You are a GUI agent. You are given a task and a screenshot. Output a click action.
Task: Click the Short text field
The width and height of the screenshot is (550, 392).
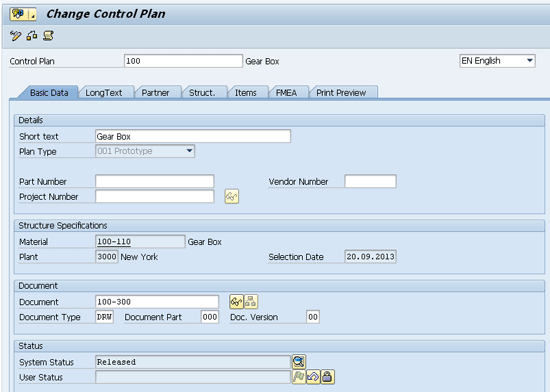(193, 136)
